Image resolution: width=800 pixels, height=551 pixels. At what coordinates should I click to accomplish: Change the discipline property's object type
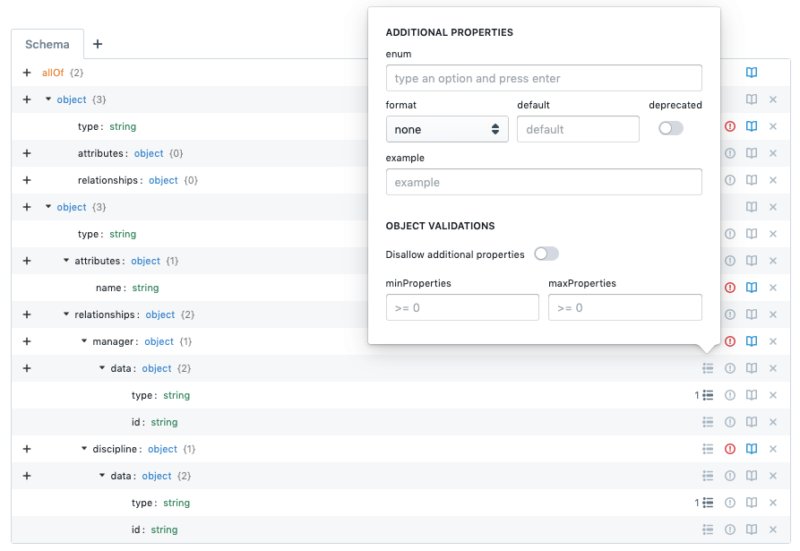coord(162,449)
